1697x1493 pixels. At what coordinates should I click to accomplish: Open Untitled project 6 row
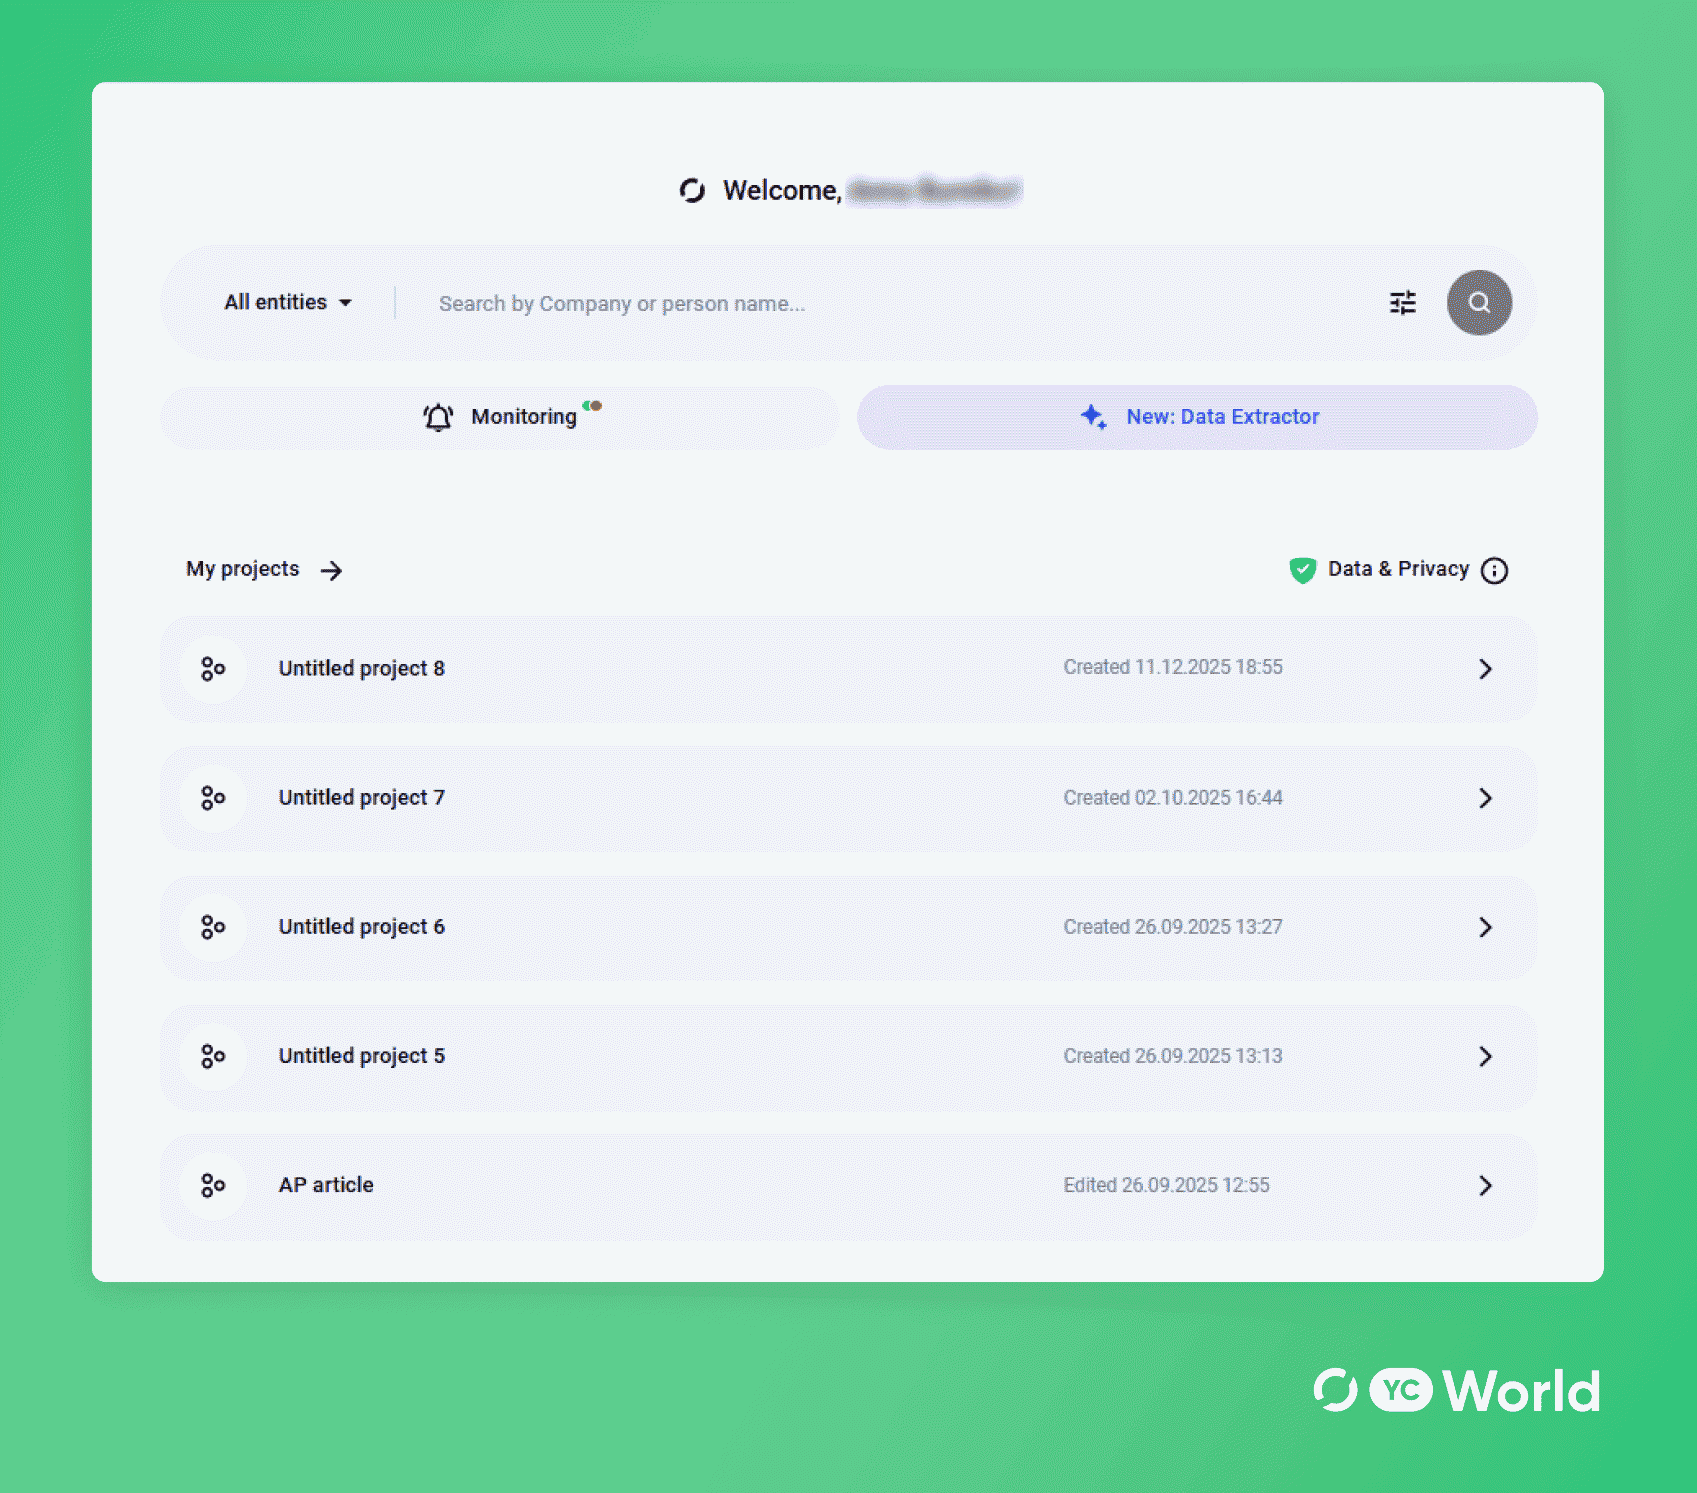[x=850, y=927]
